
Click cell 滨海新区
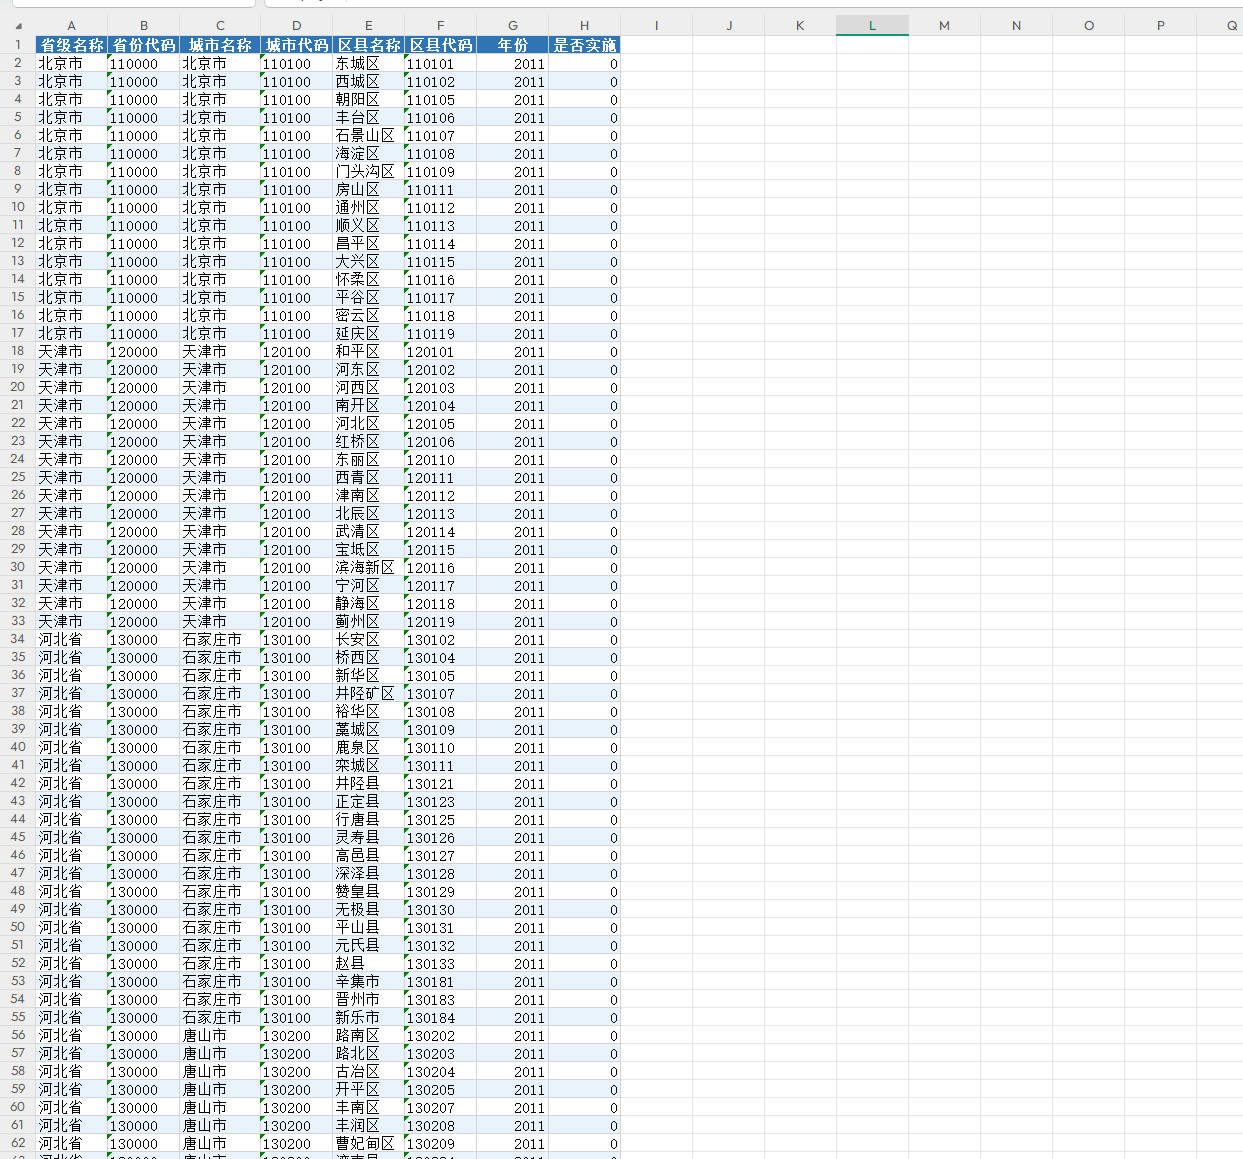(369, 567)
